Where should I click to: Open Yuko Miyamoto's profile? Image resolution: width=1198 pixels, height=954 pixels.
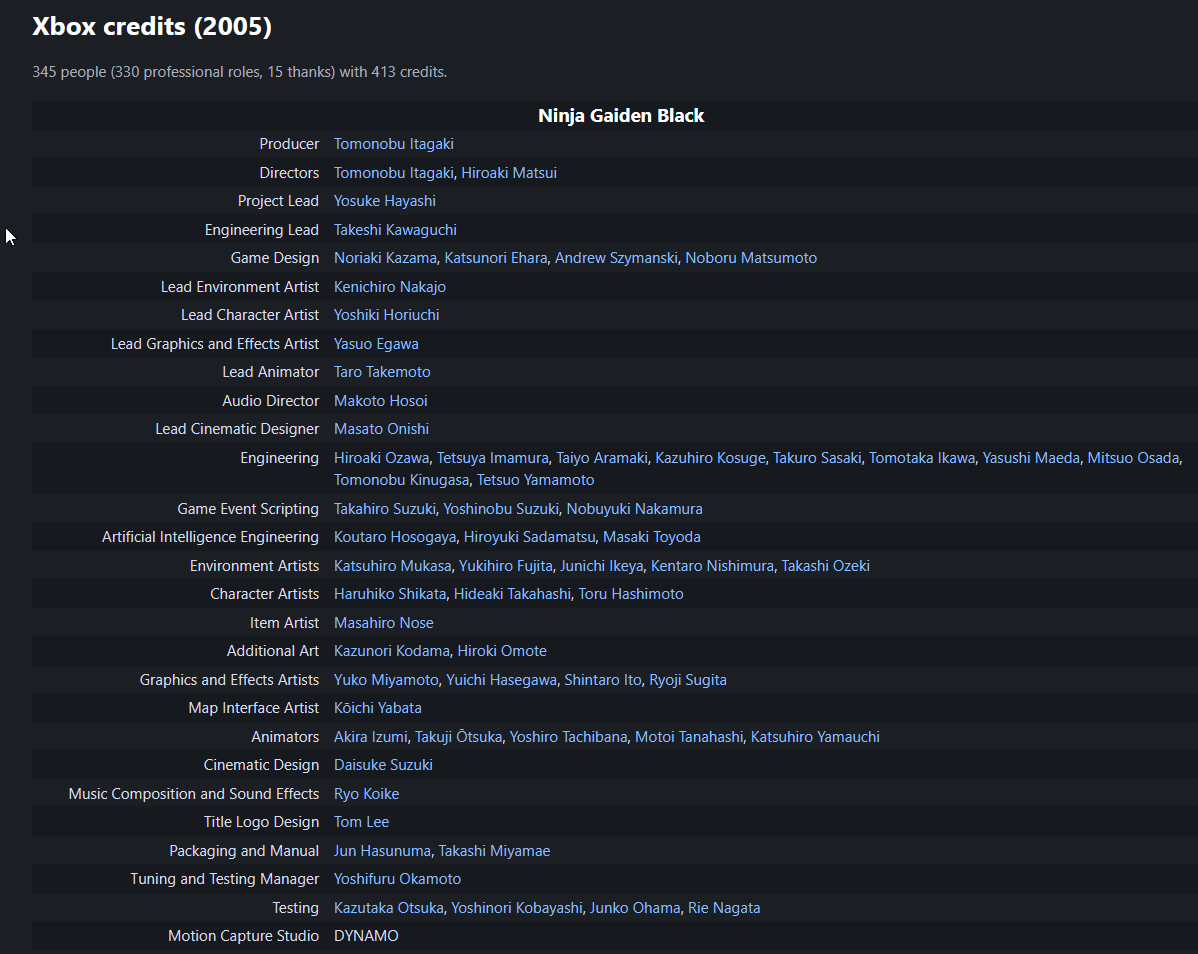[386, 680]
